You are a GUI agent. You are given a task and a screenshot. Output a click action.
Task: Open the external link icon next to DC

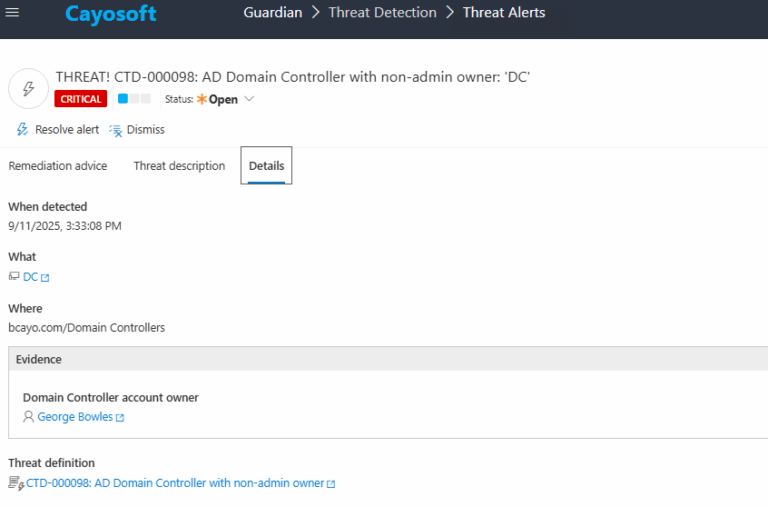(x=45, y=278)
